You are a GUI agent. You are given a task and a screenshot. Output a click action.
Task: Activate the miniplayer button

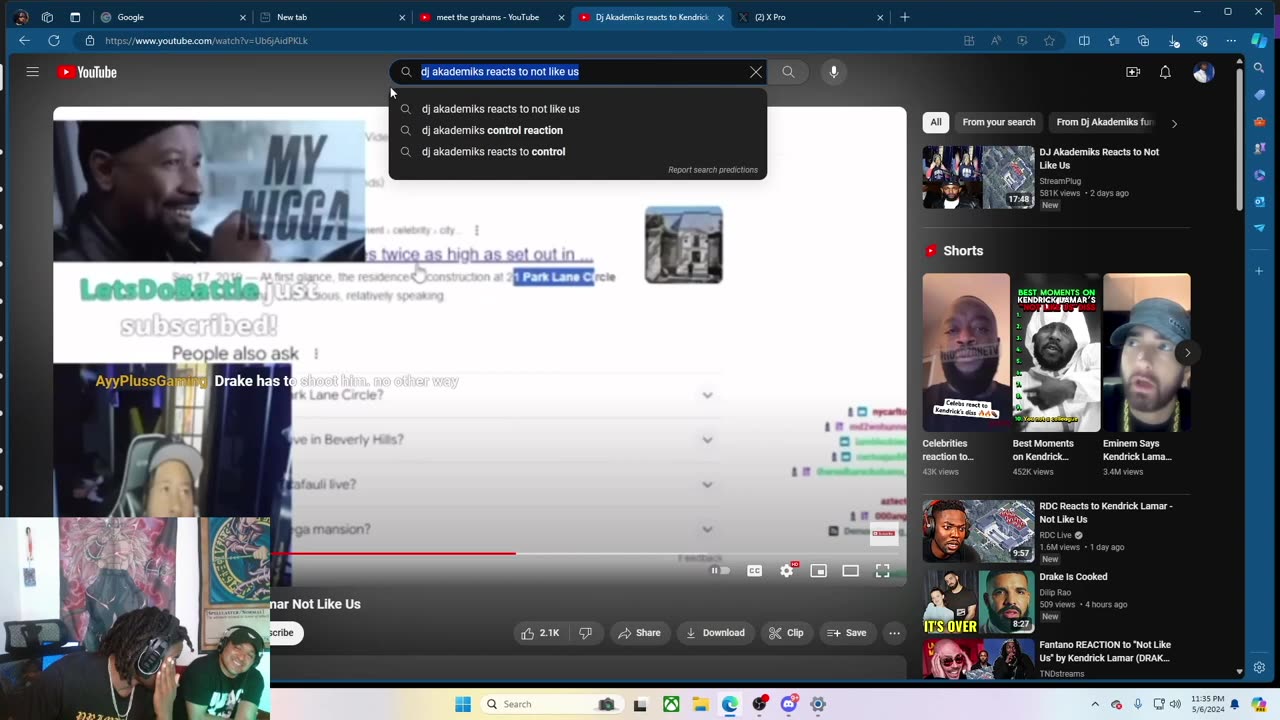[x=819, y=571]
